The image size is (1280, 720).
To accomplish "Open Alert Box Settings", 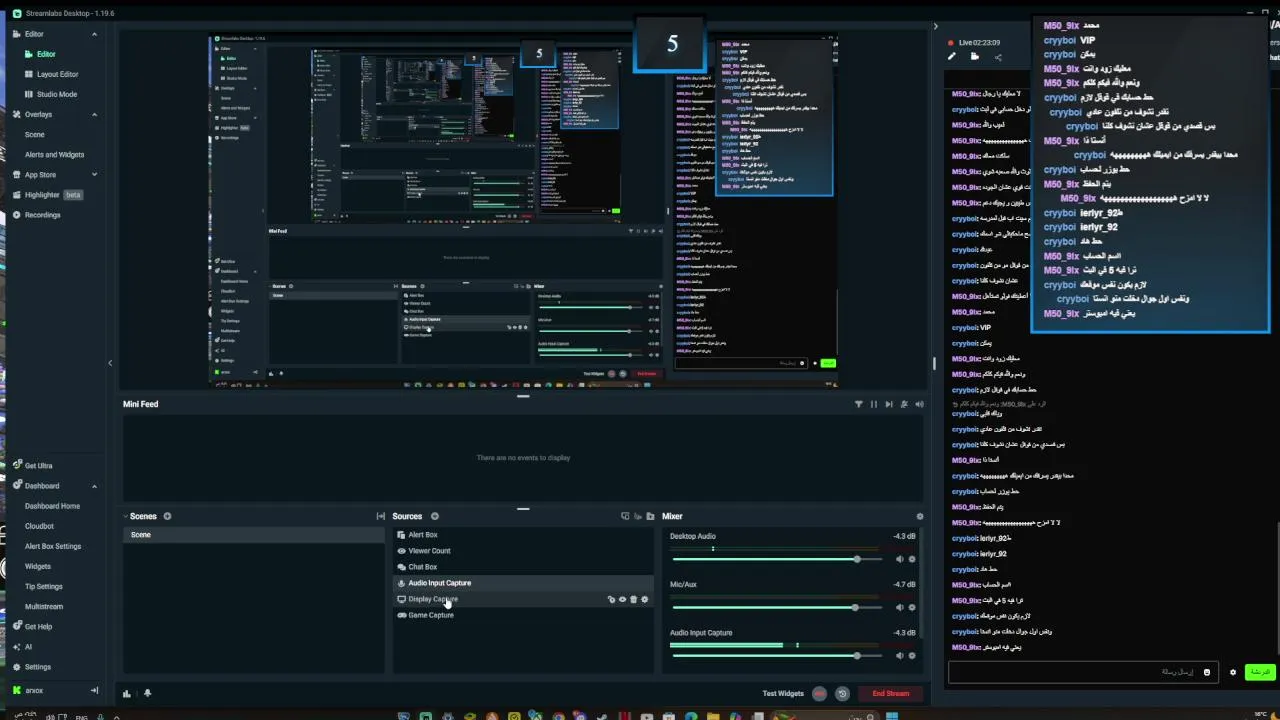I will pyautogui.click(x=53, y=546).
